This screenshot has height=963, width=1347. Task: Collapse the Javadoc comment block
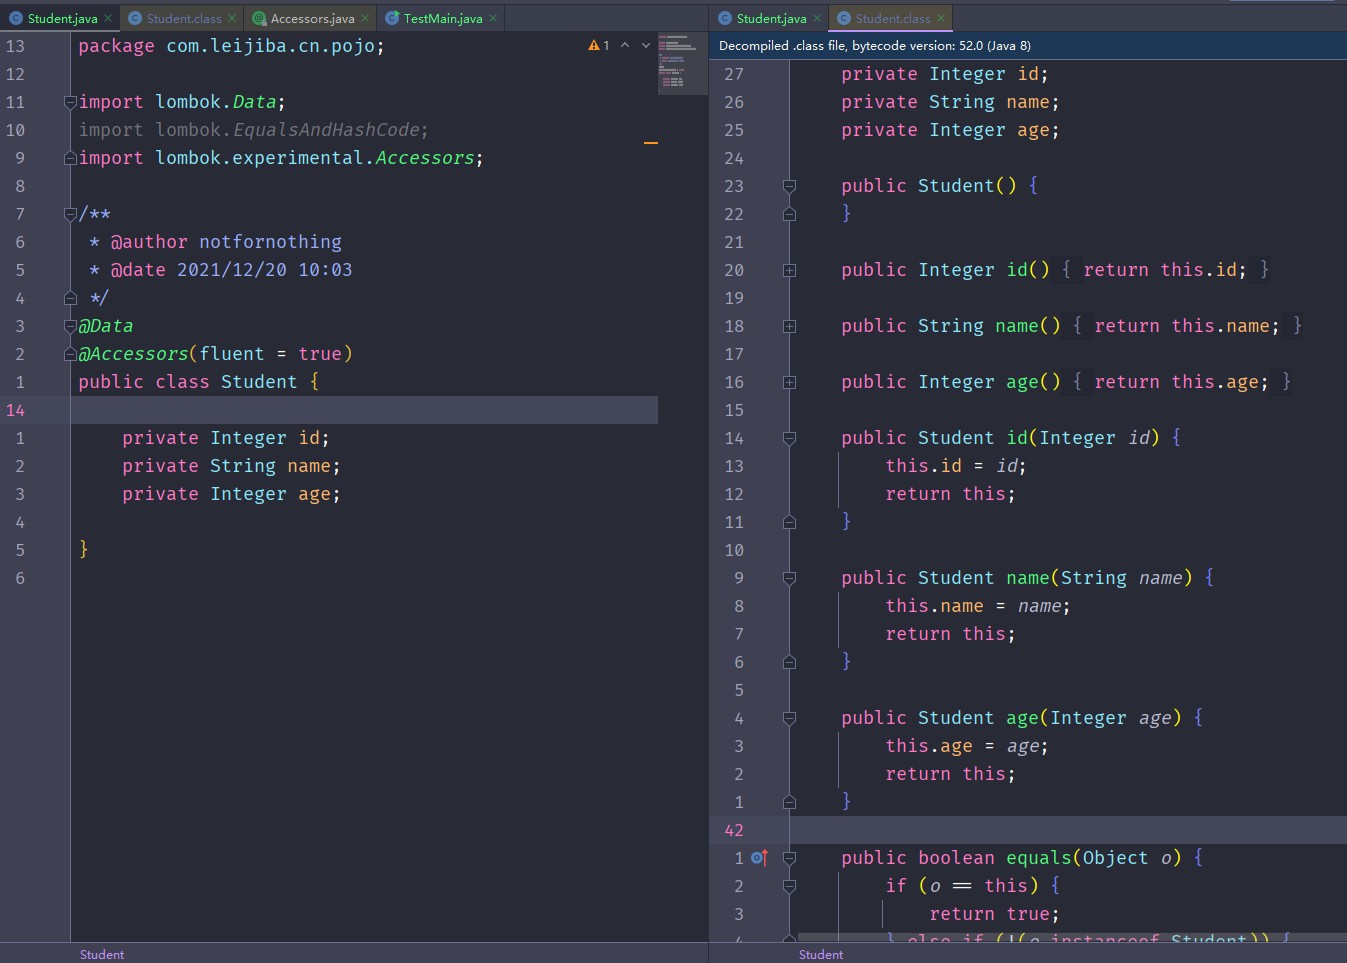[70, 214]
